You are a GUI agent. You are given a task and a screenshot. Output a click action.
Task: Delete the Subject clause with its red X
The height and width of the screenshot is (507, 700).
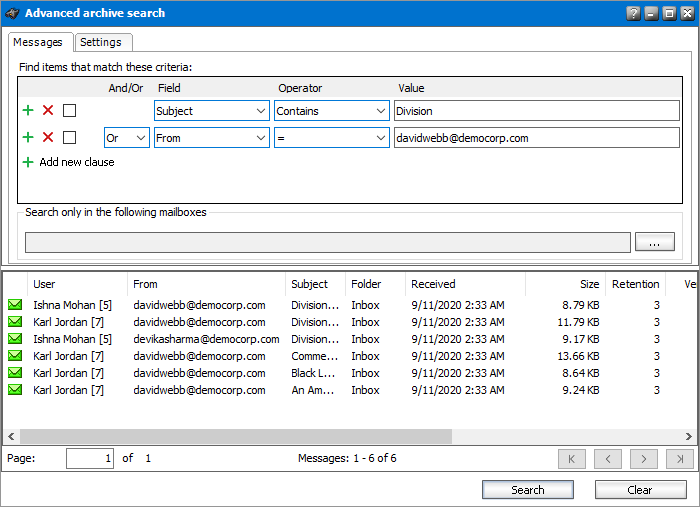point(48,111)
